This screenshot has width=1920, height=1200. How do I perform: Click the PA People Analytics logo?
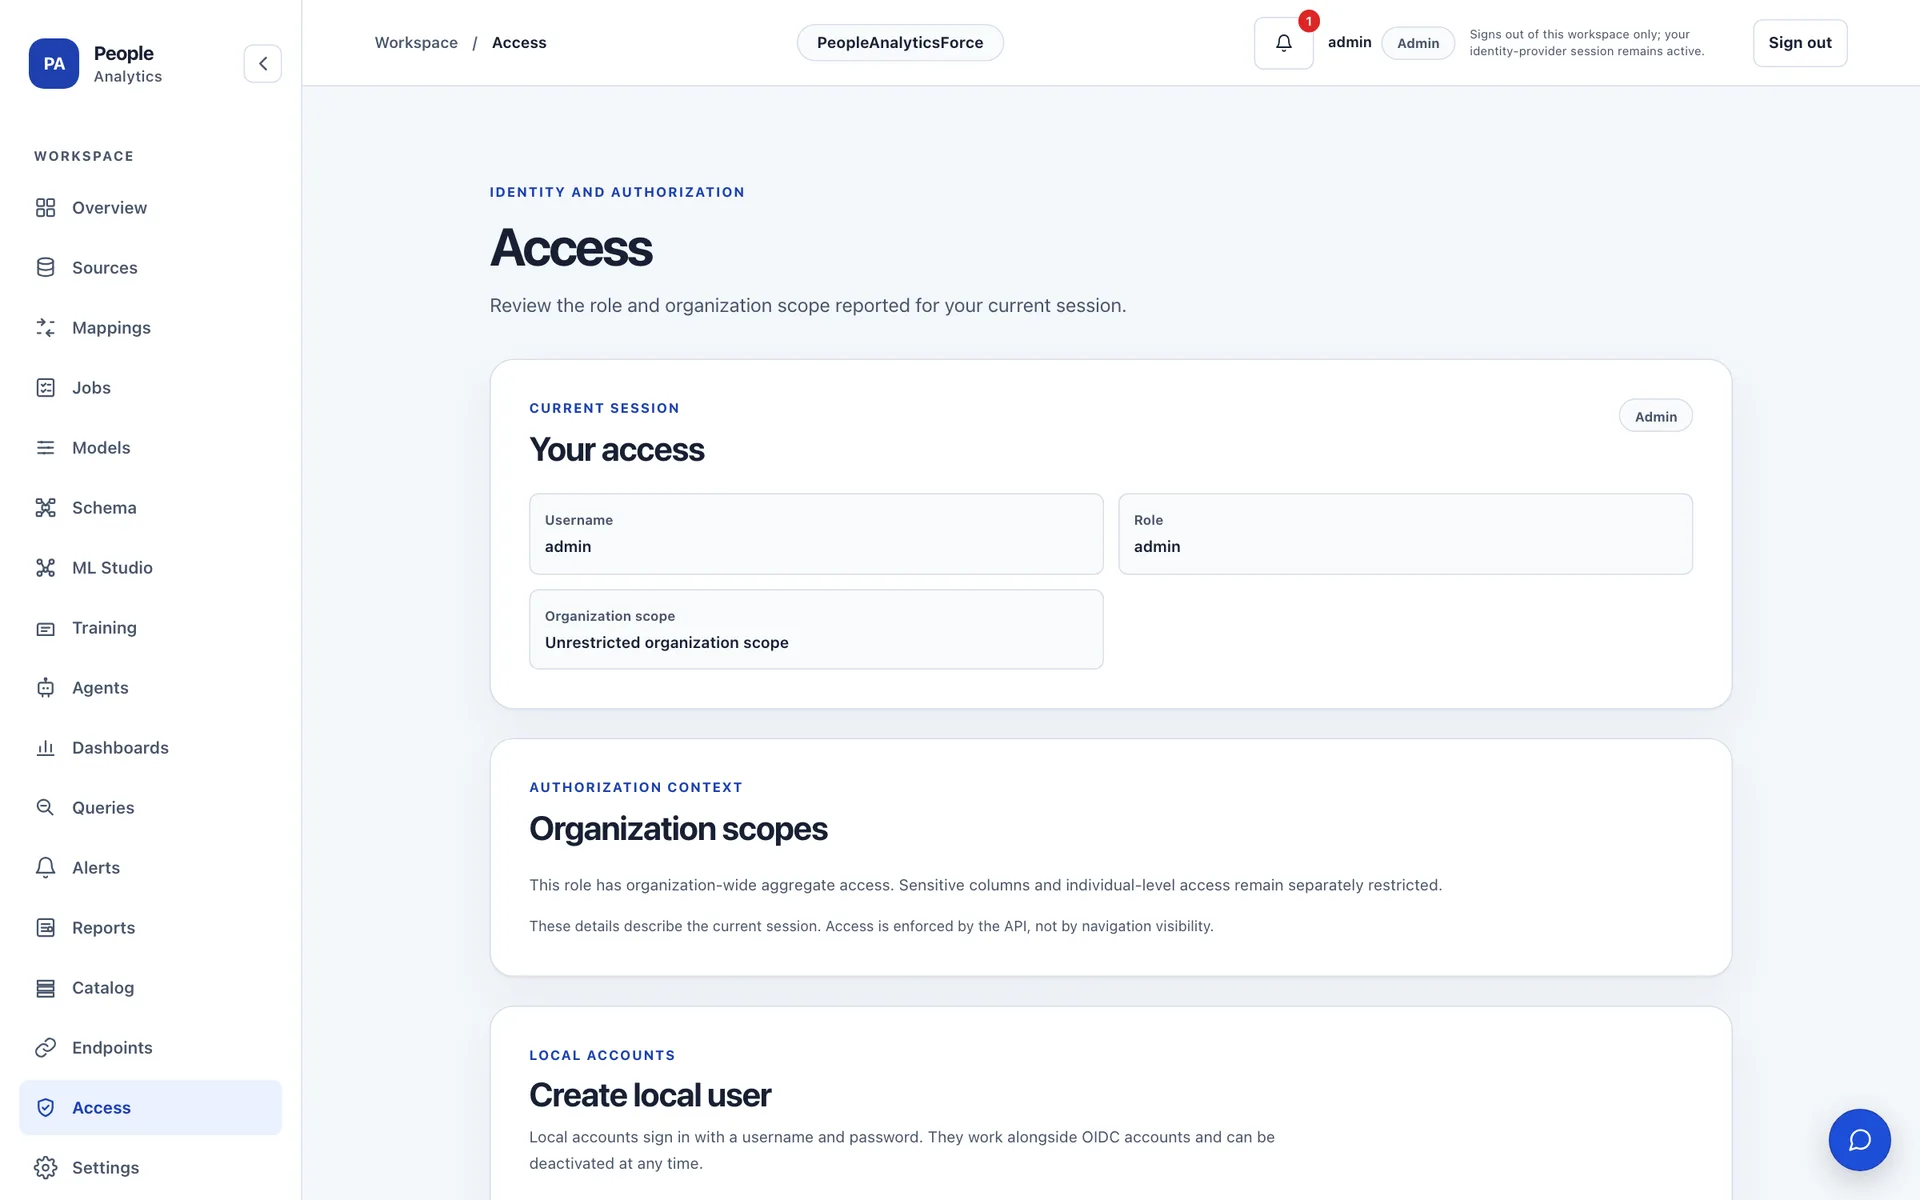[54, 63]
